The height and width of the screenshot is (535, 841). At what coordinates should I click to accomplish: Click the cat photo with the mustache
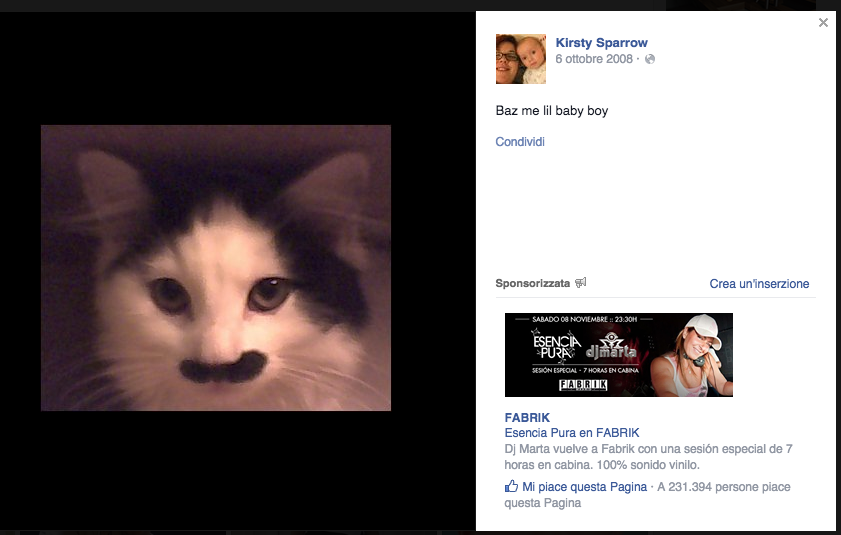[x=215, y=267]
